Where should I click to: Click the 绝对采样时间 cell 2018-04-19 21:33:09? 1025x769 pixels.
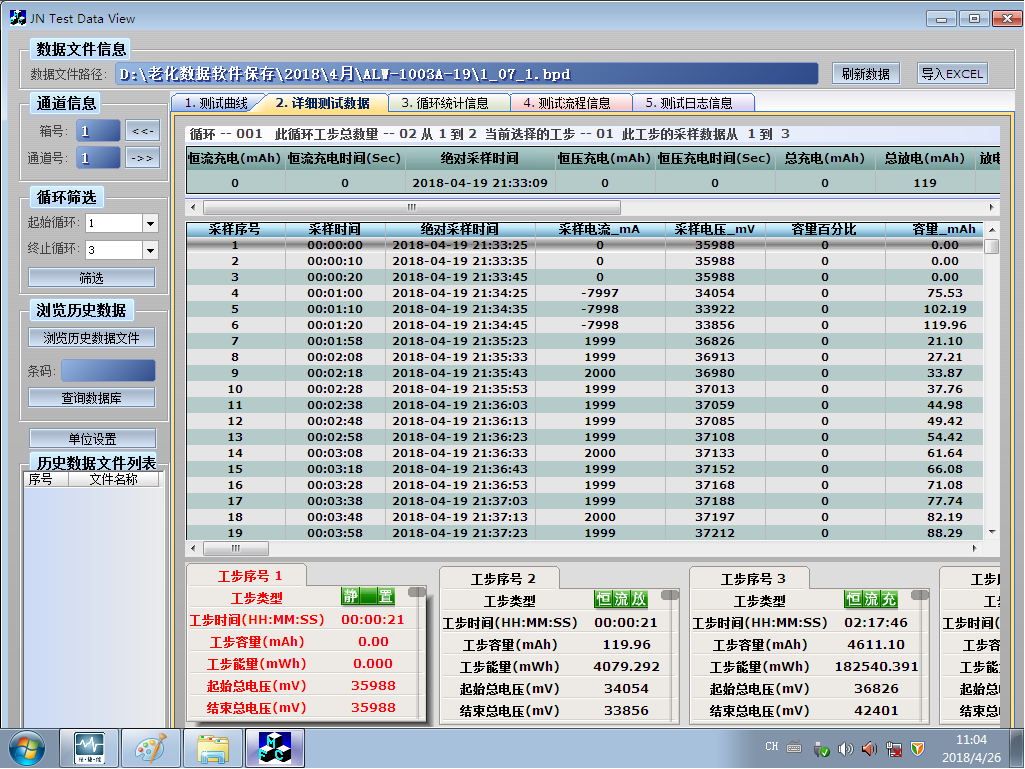pyautogui.click(x=480, y=183)
